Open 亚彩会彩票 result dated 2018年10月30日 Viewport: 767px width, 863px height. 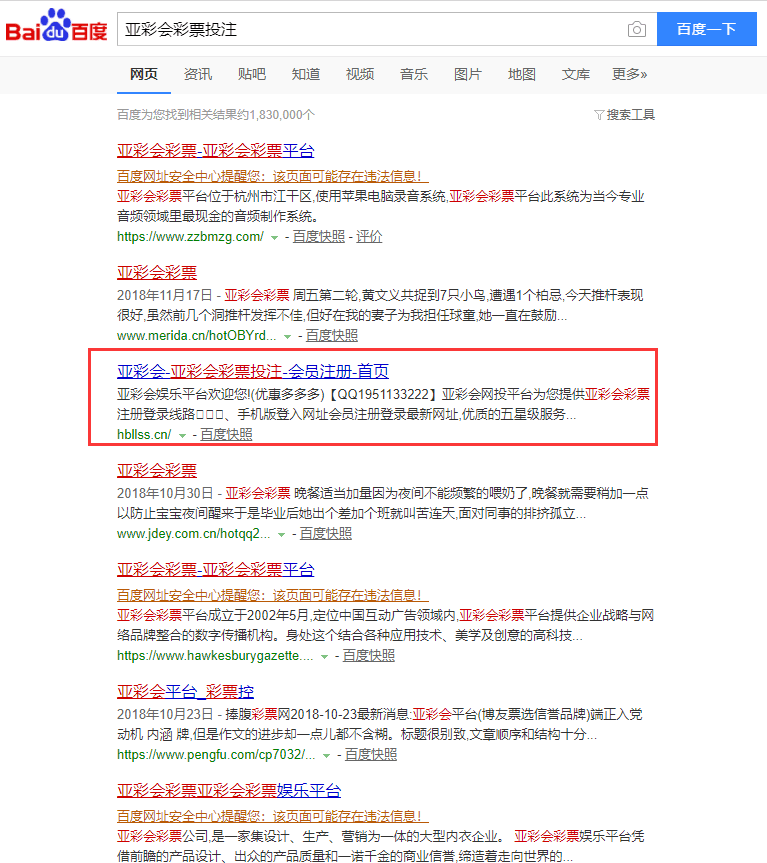pos(157,471)
